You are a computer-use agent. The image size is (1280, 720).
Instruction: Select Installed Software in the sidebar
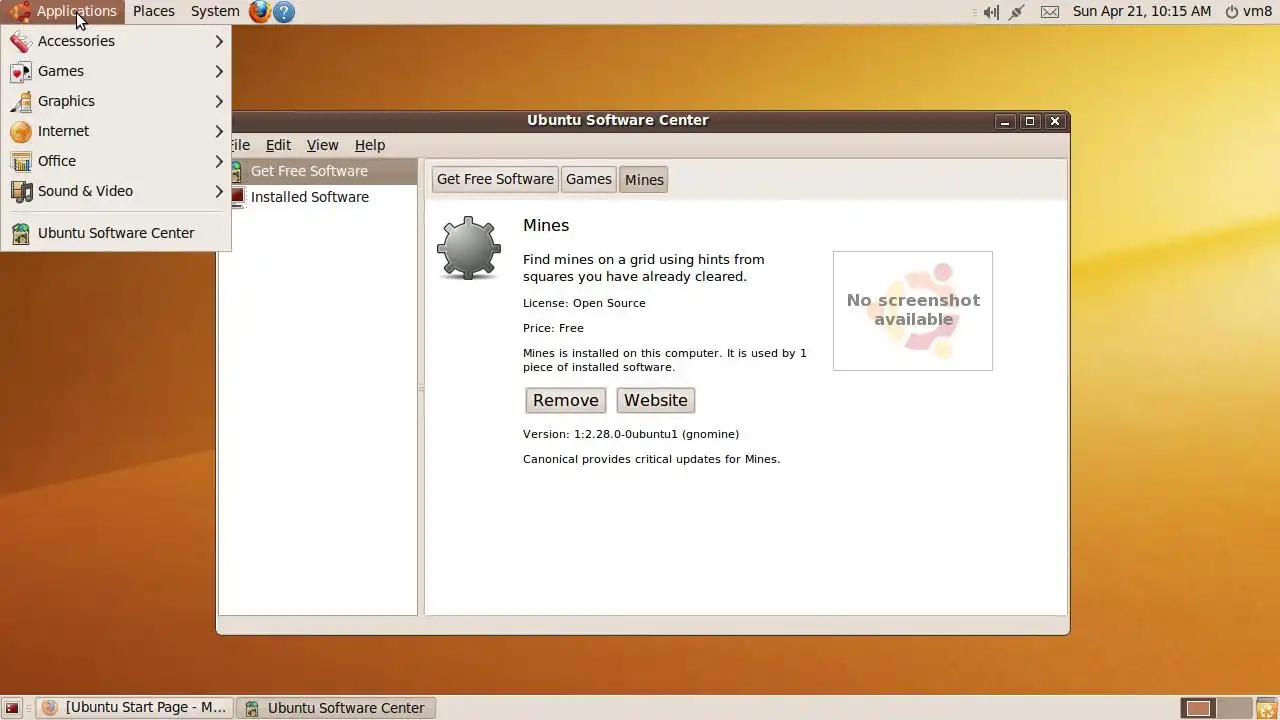tap(318, 197)
